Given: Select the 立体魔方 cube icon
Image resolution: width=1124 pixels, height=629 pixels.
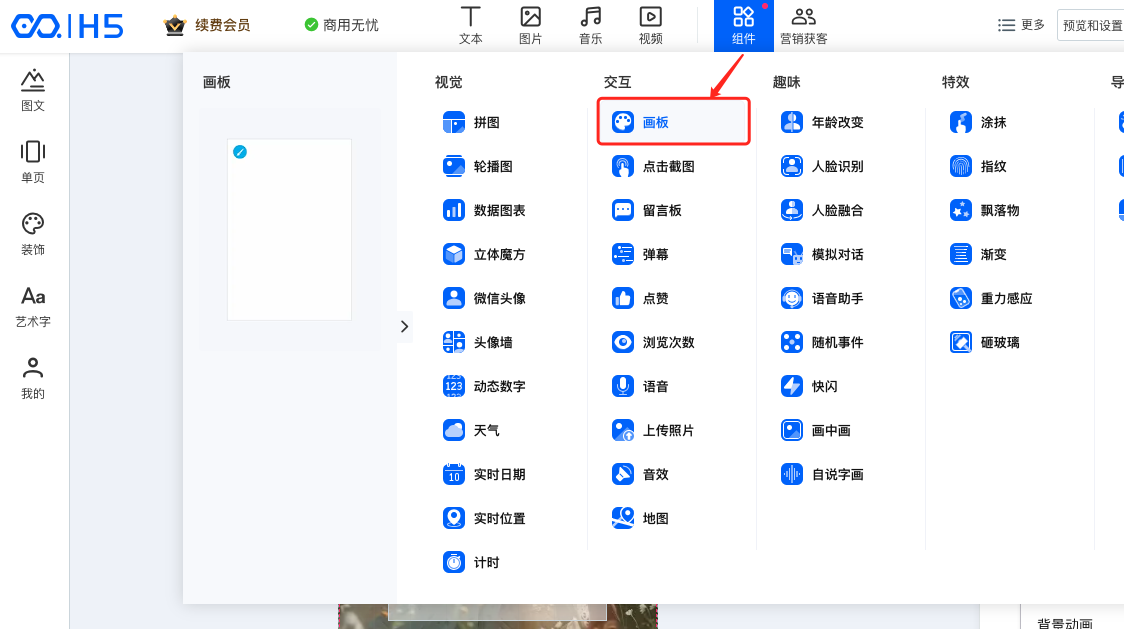Looking at the screenshot, I should pos(454,254).
